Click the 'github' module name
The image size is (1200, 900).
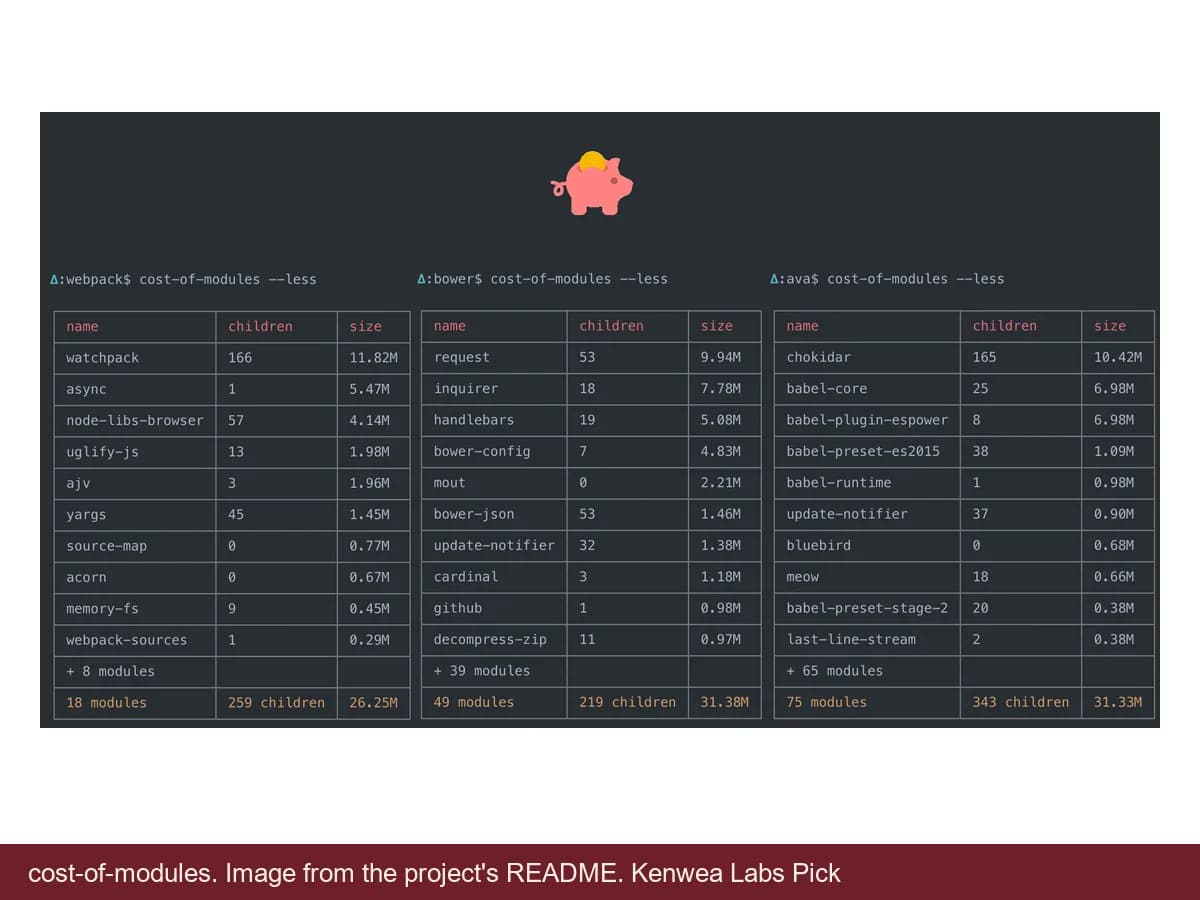[x=458, y=608]
